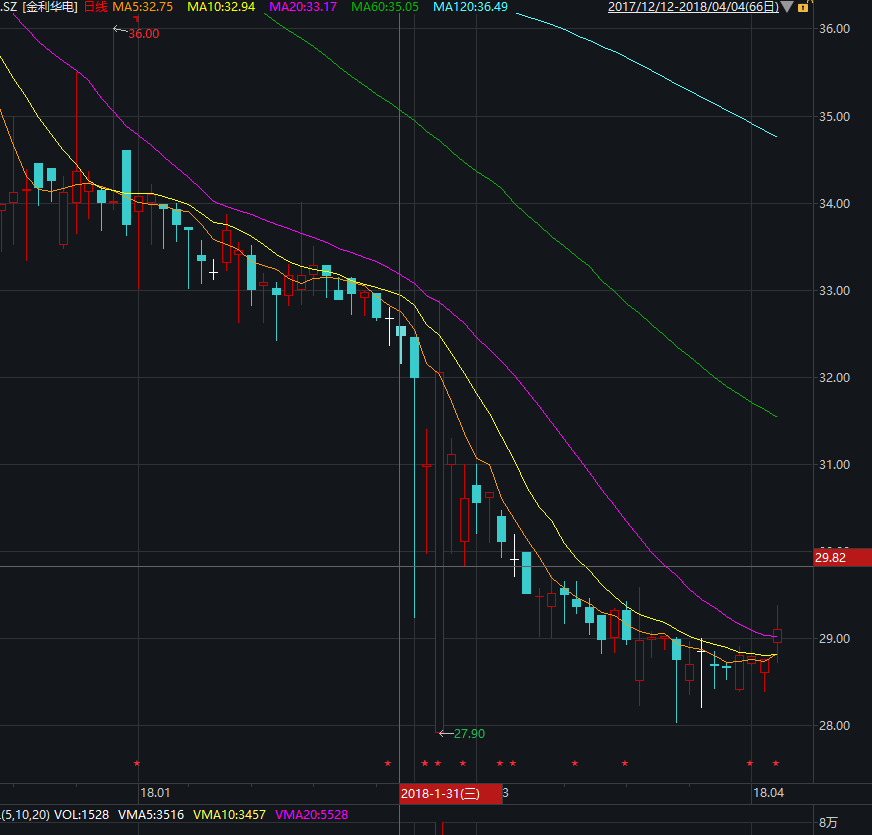Select the VMA10:3457 volume average label
Viewport: 872px width, 835px height.
click(x=230, y=815)
